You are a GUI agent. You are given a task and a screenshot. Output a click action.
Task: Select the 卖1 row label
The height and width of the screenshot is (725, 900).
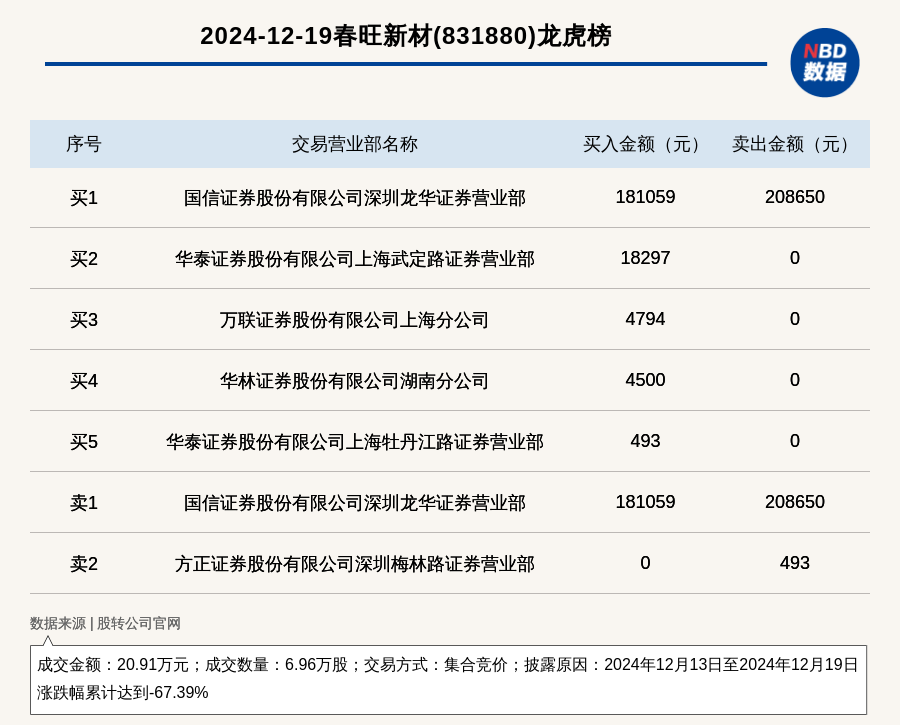pyautogui.click(x=84, y=503)
